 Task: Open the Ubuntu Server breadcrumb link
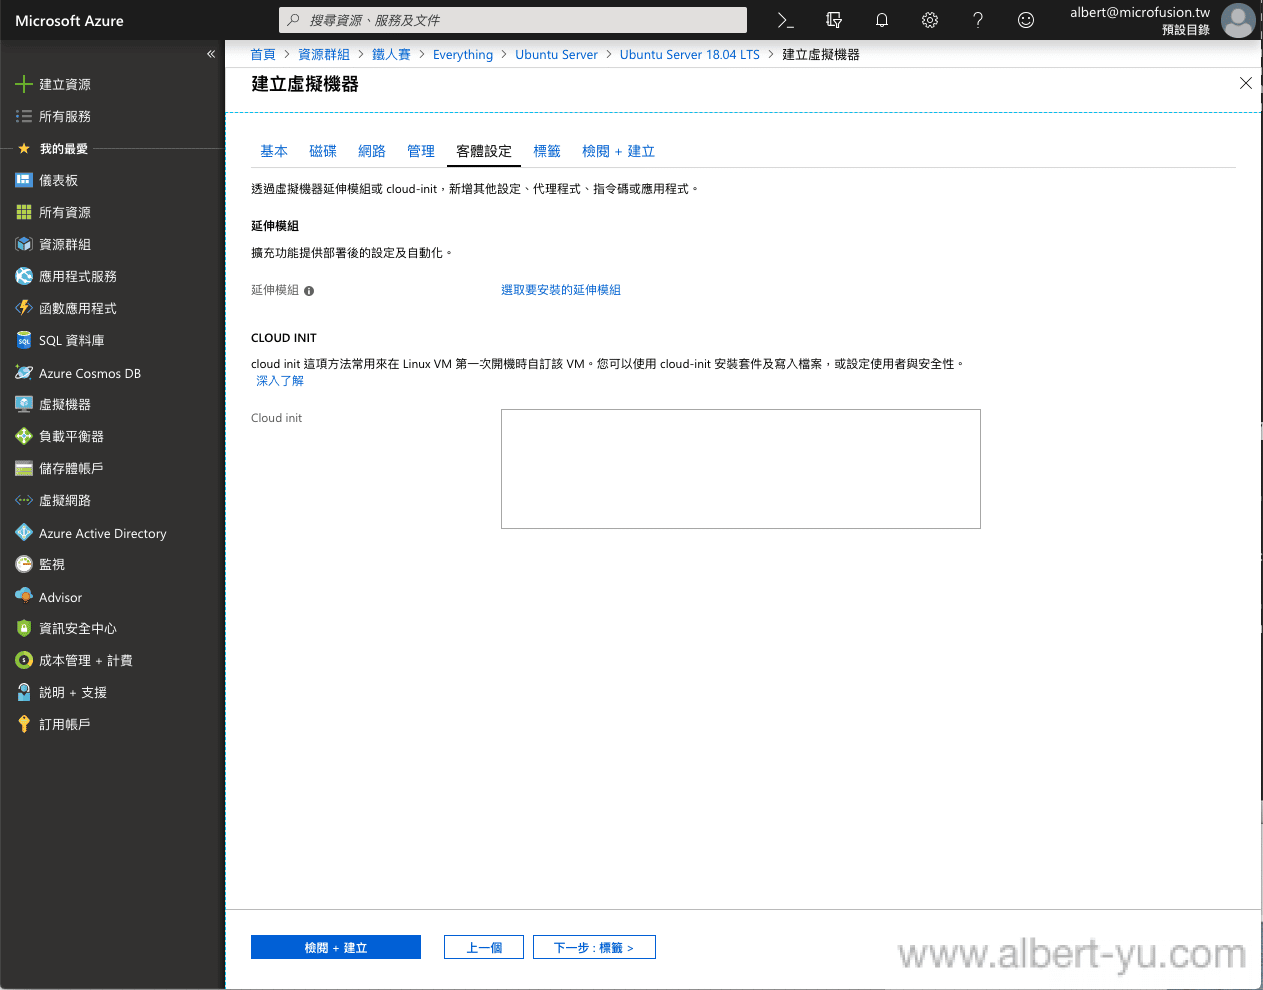556,55
